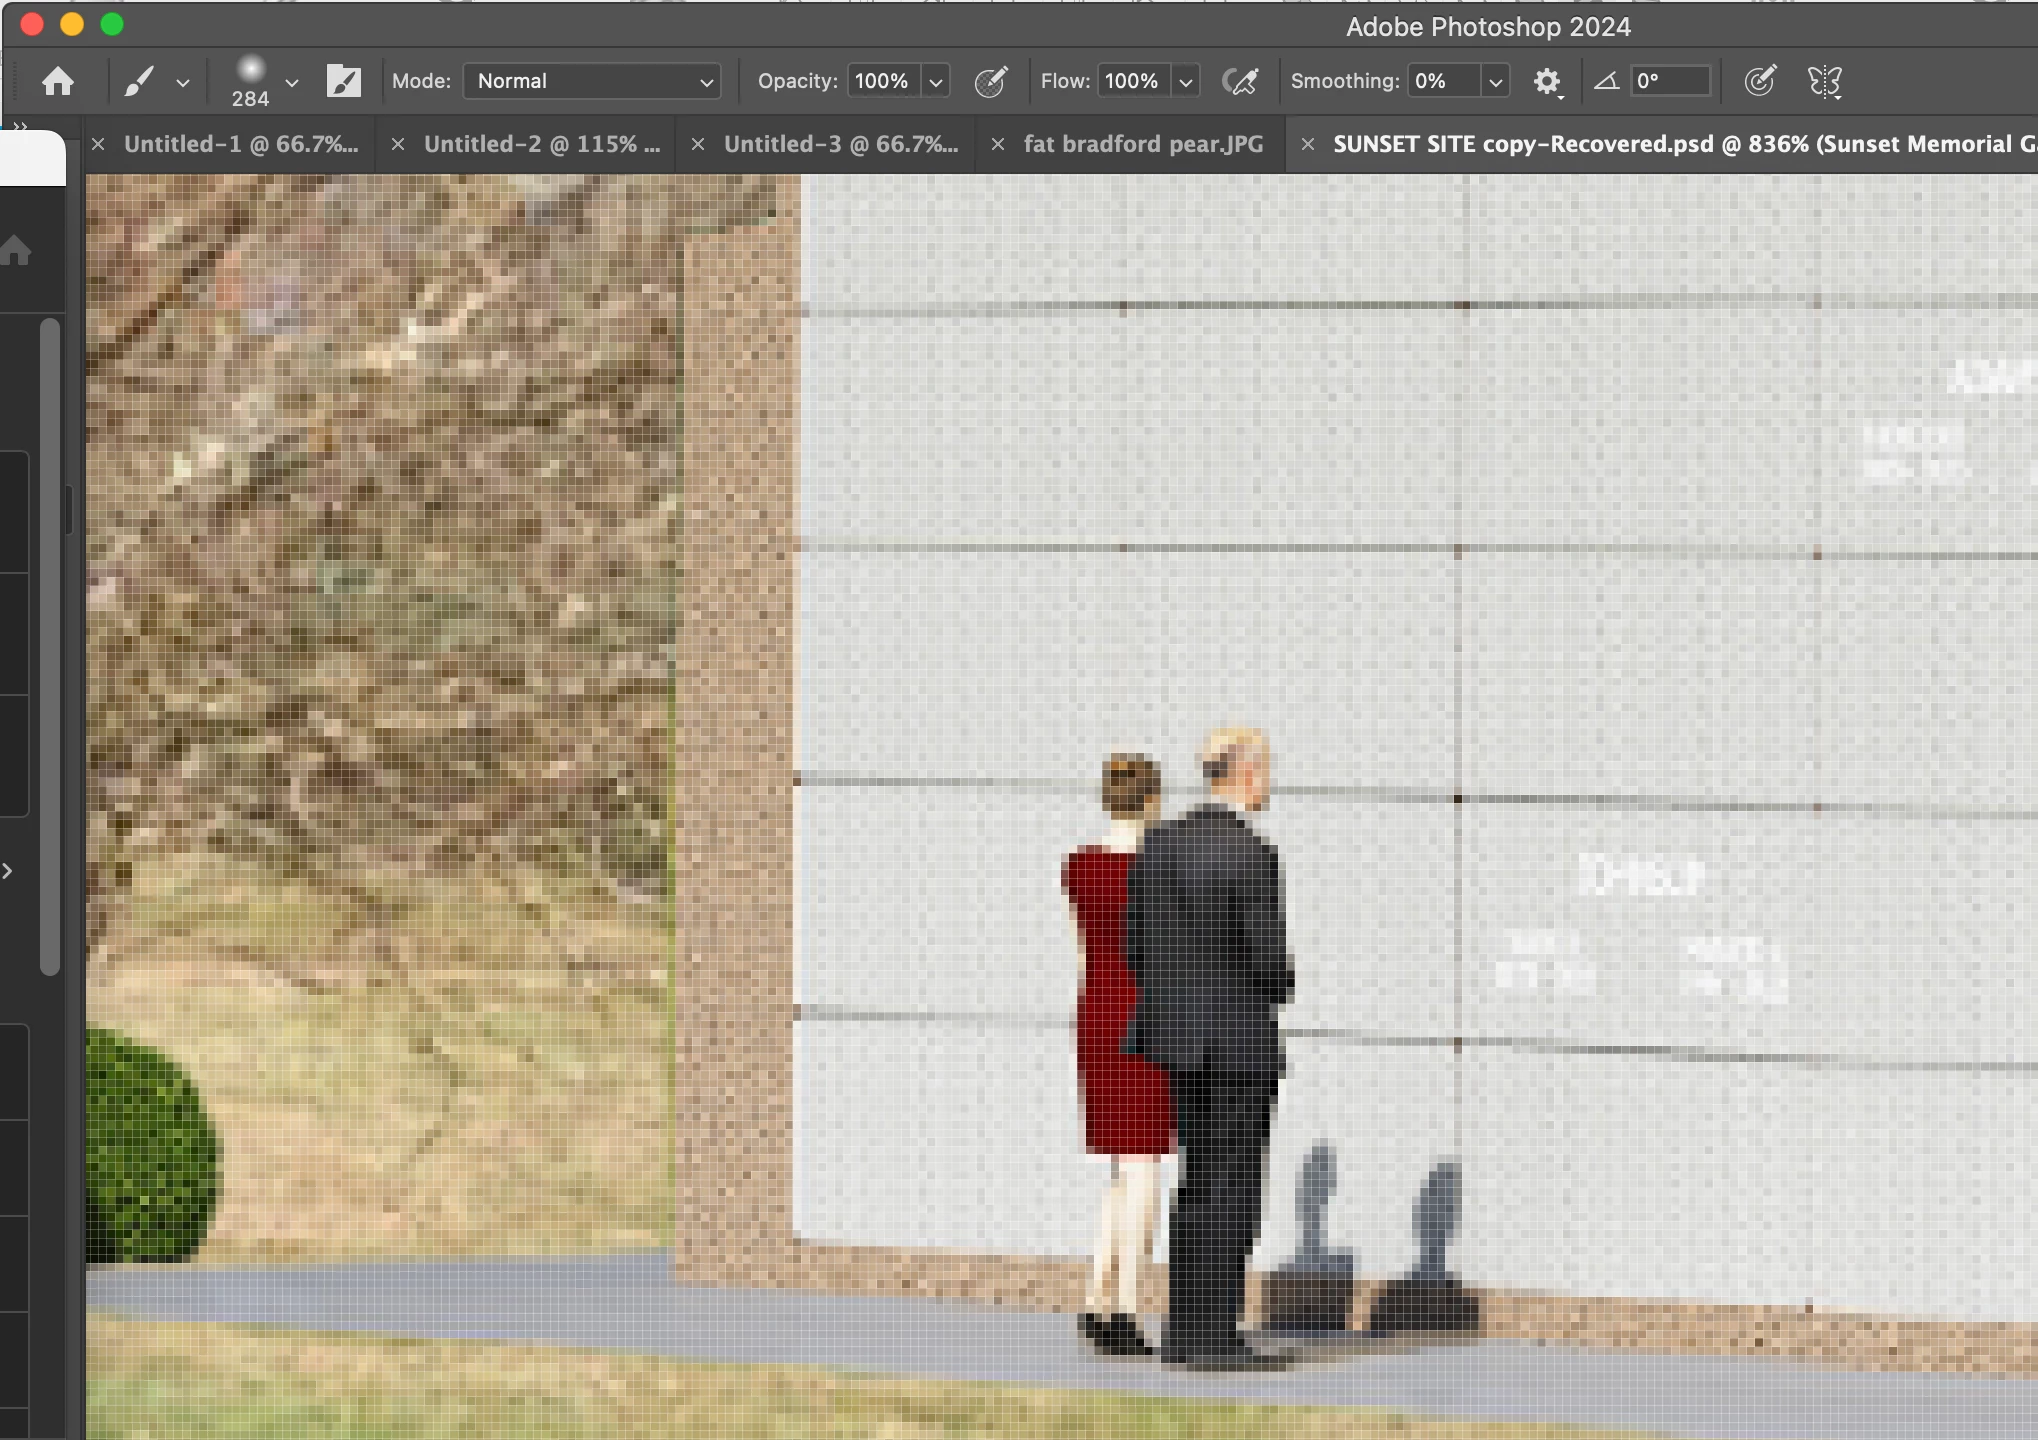2038x1440 pixels.
Task: Close the Untitled-3 document tab
Action: coord(698,144)
